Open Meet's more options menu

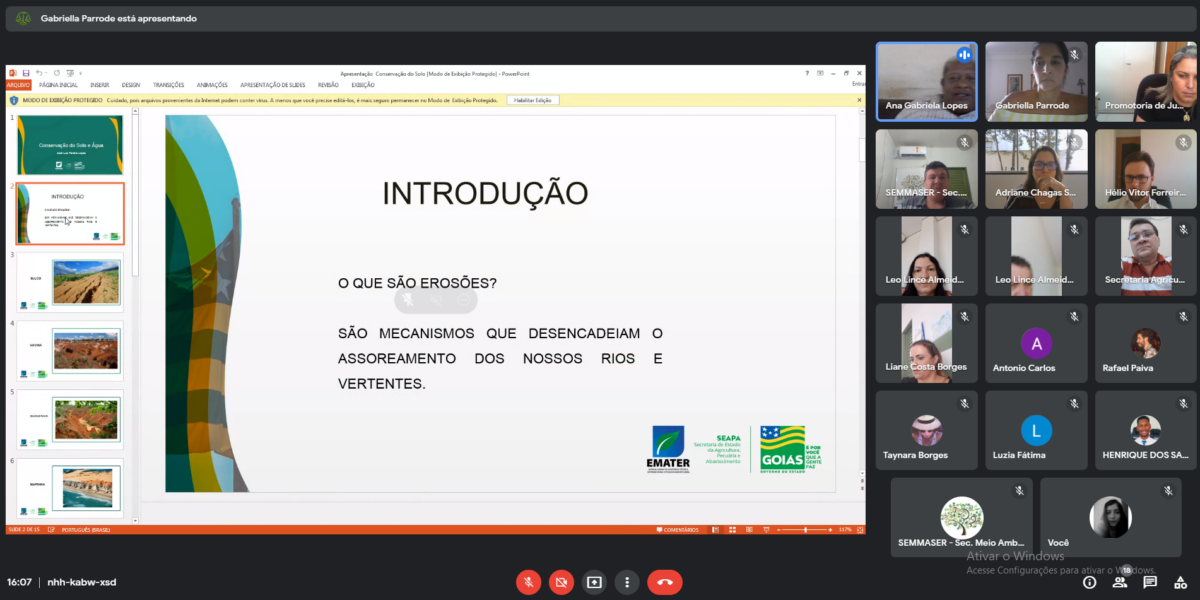627,582
